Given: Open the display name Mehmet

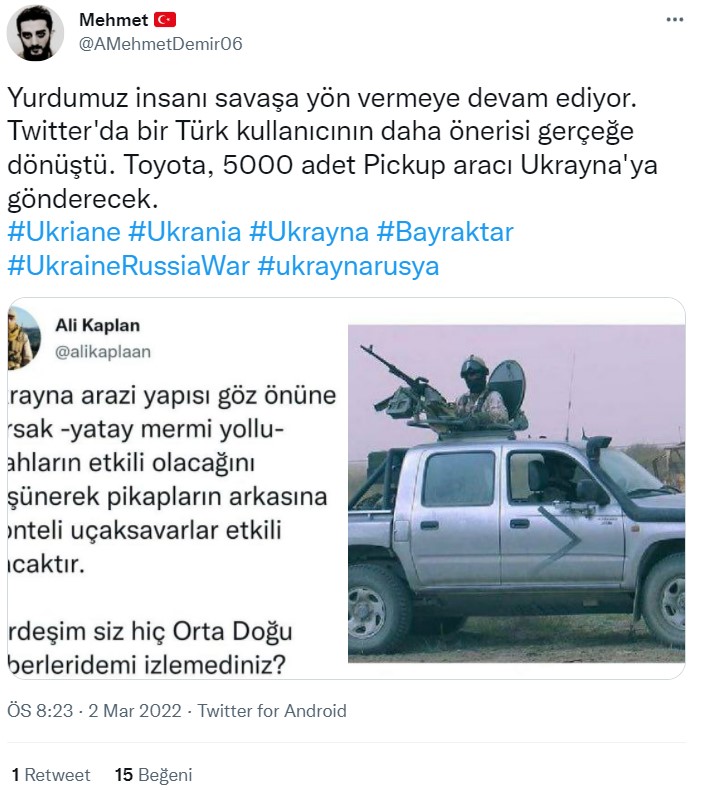Looking at the screenshot, I should [x=115, y=20].
